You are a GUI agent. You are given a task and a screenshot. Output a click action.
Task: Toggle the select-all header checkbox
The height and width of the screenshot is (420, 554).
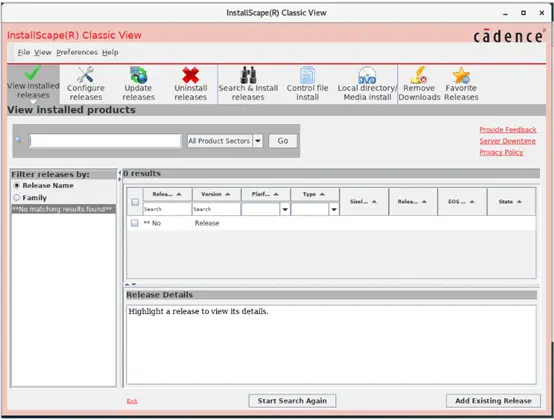click(135, 202)
